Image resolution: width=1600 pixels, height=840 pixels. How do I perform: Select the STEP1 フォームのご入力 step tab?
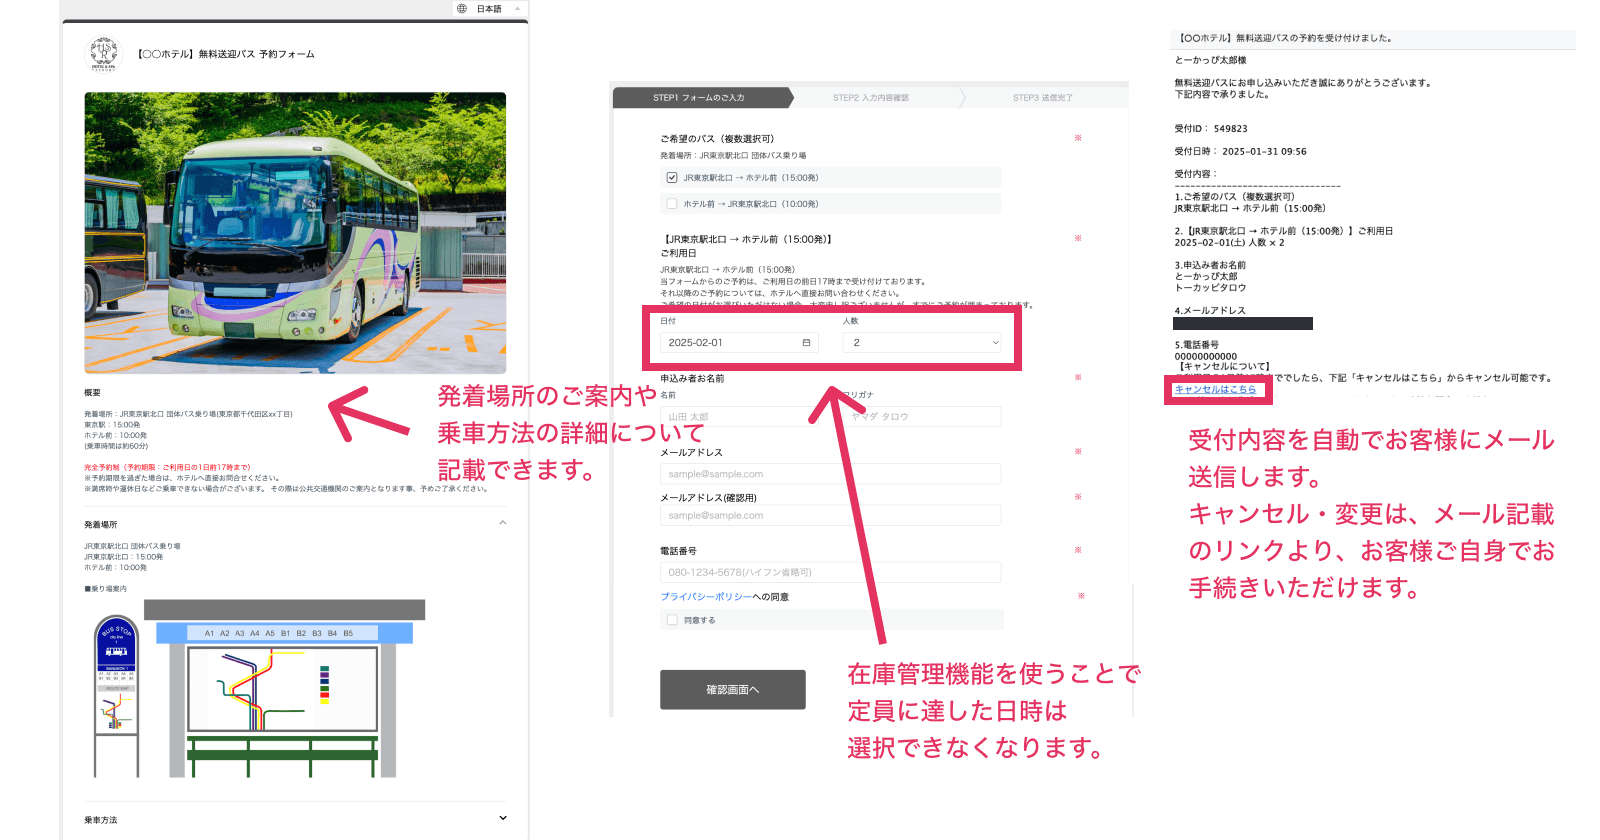pos(699,98)
